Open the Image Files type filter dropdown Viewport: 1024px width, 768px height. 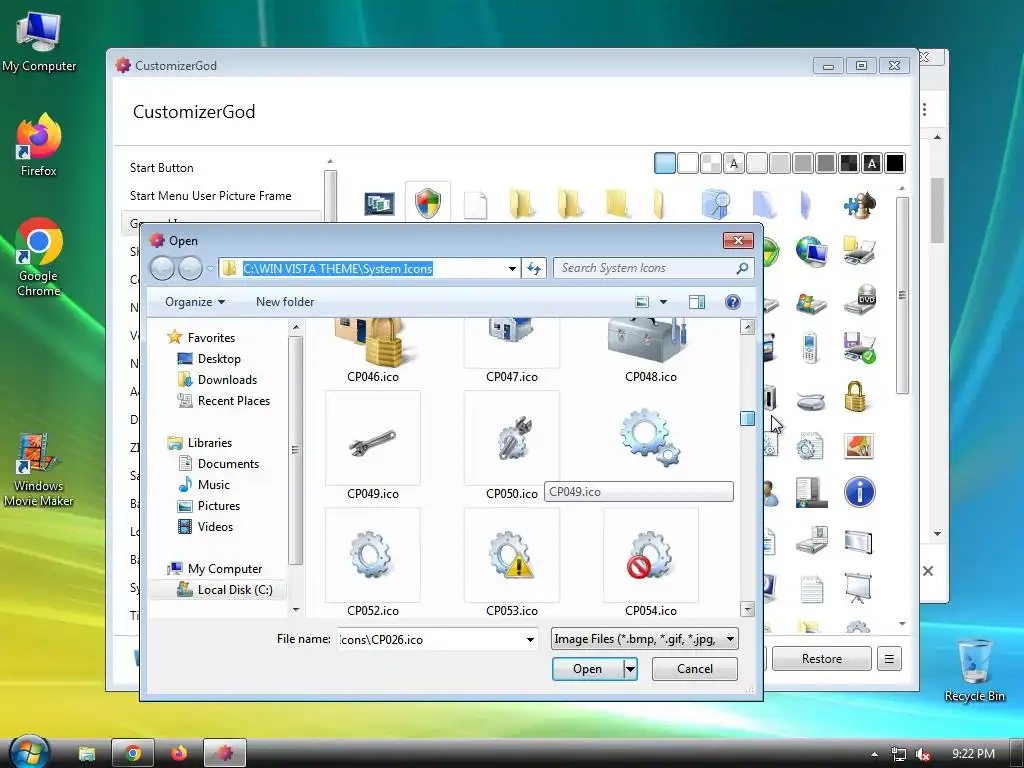645,639
